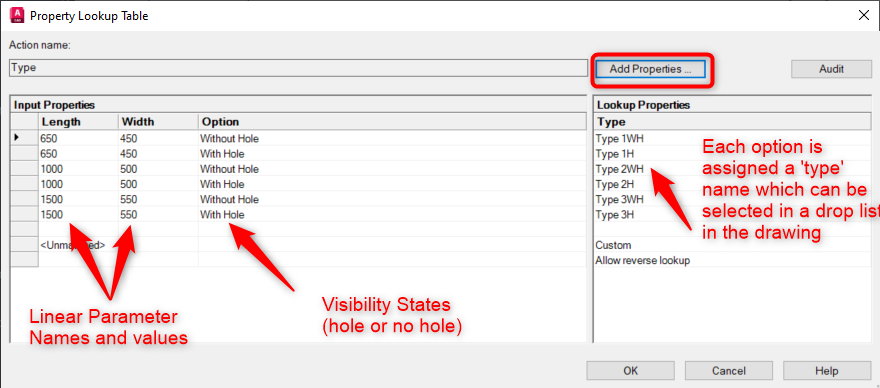The width and height of the screenshot is (880, 388).
Task: Select With Hole option in the 1500 row
Action: (x=392, y=214)
